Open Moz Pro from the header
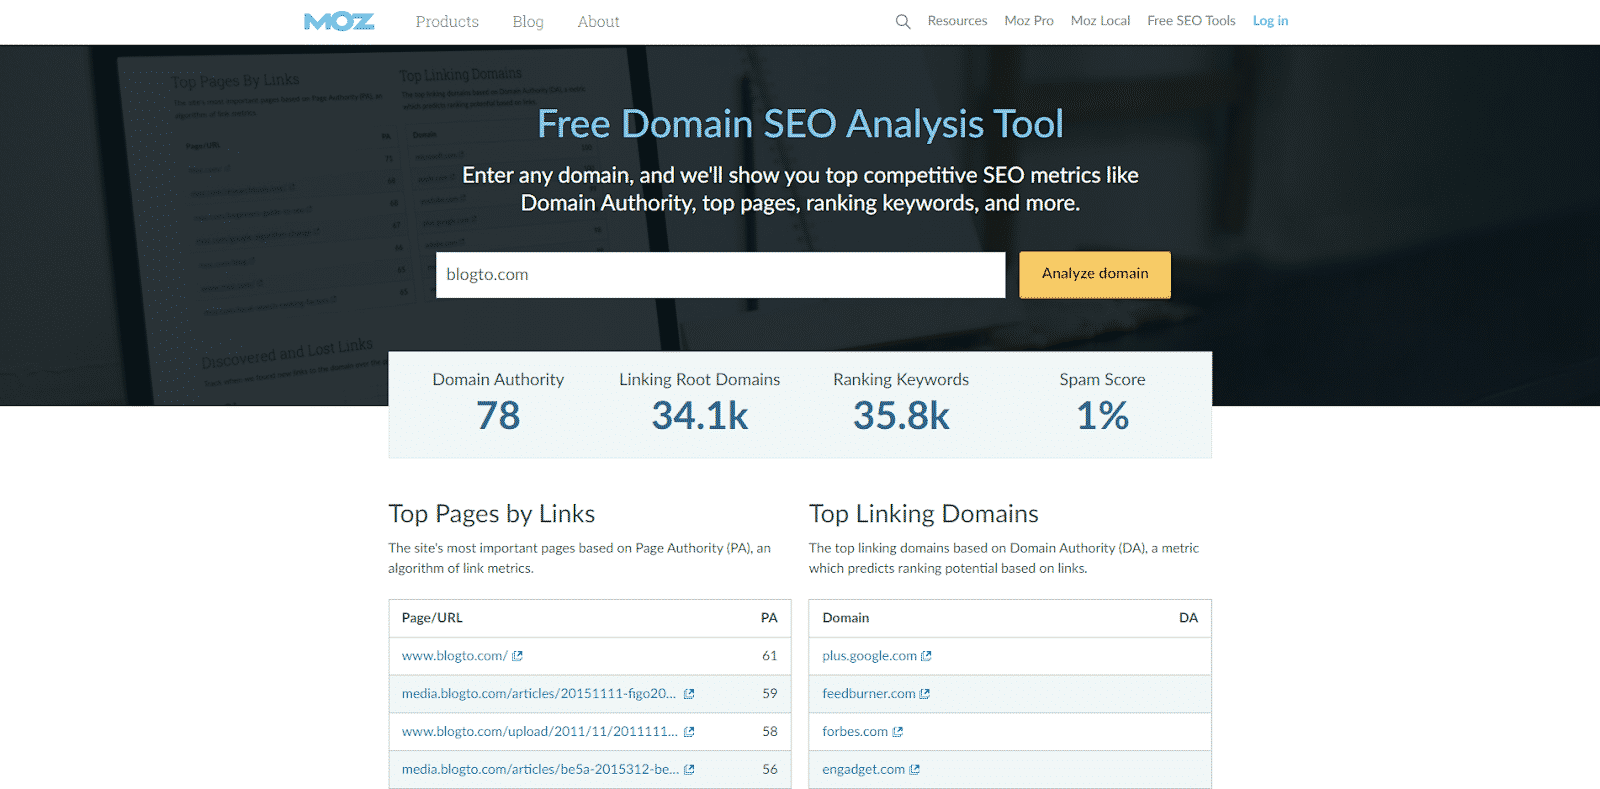Screen dimensions: 1600x789 coord(1029,21)
